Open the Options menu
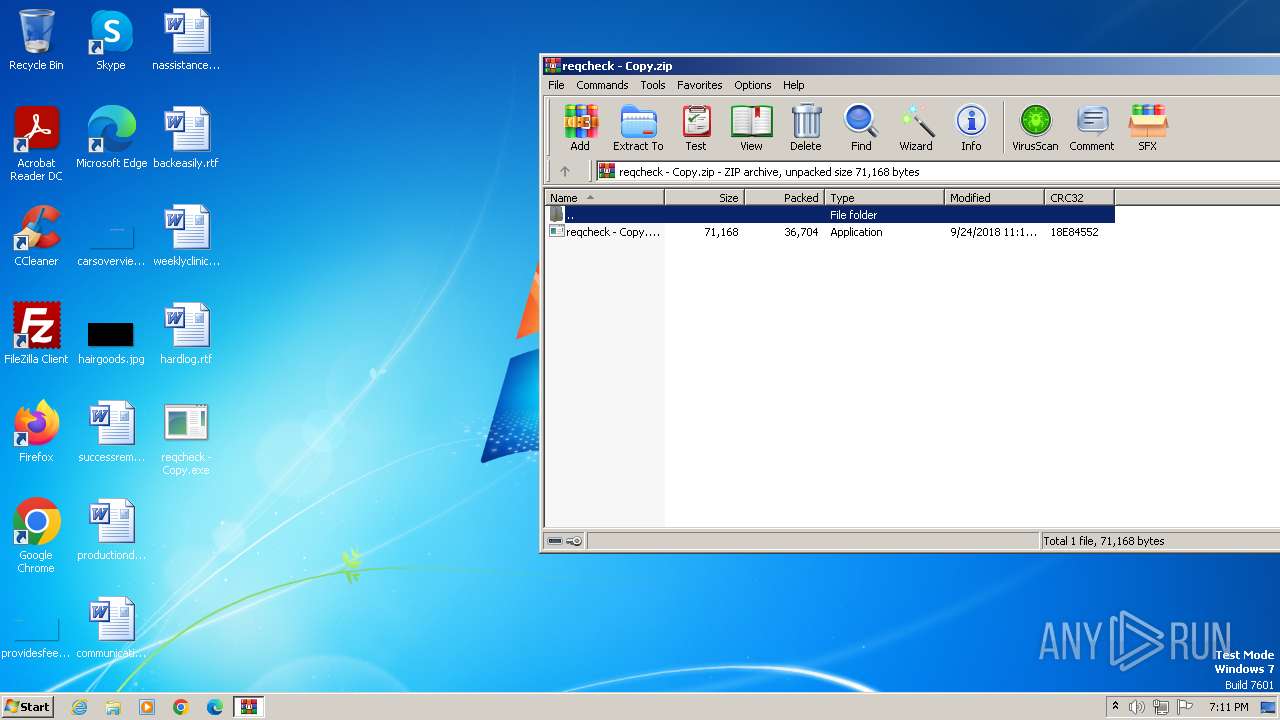The image size is (1280, 720). click(752, 85)
